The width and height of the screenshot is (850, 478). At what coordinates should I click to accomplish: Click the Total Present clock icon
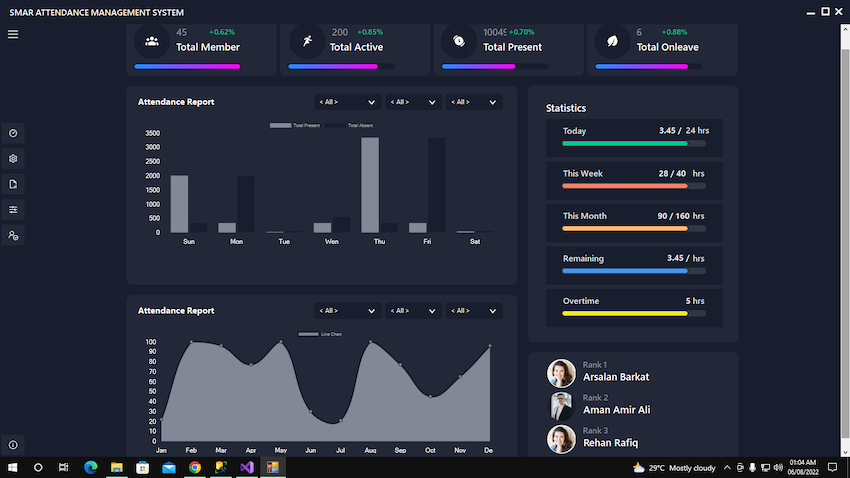[x=459, y=41]
